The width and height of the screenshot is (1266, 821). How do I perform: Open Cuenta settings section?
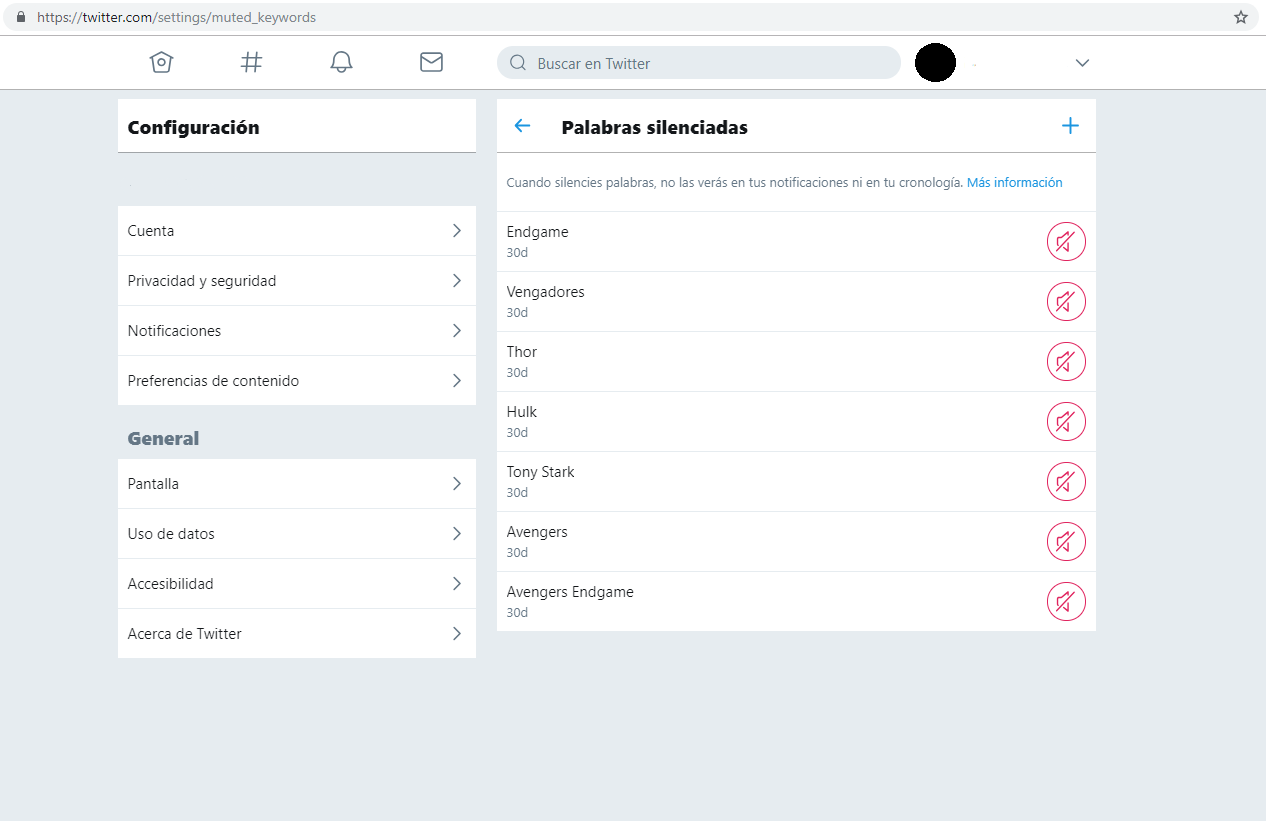click(x=296, y=231)
